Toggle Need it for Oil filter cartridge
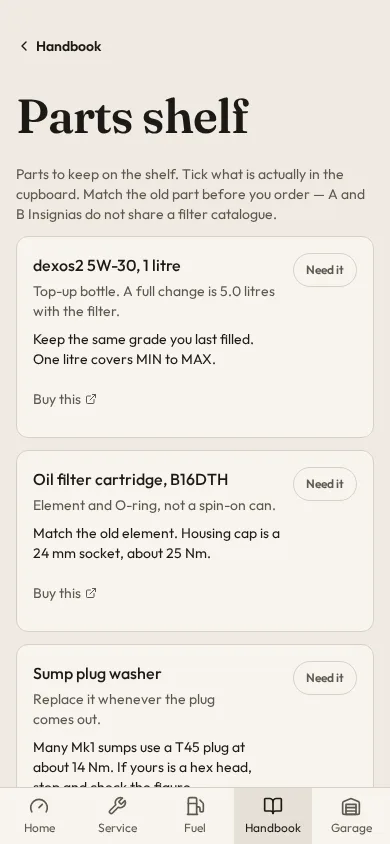This screenshot has height=844, width=390. pyautogui.click(x=324, y=484)
